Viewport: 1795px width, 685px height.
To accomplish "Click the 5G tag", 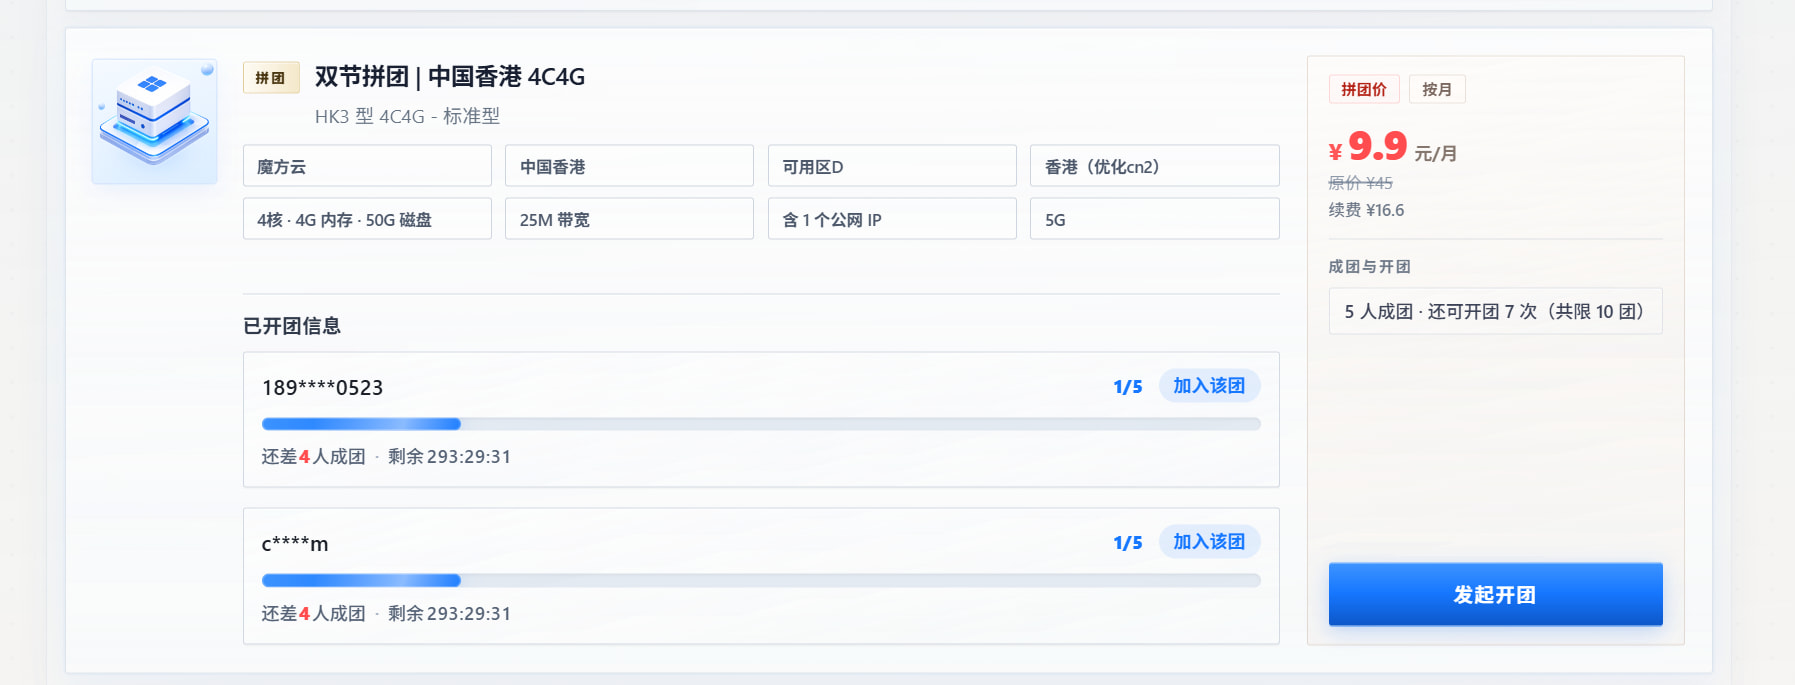I will [1155, 219].
